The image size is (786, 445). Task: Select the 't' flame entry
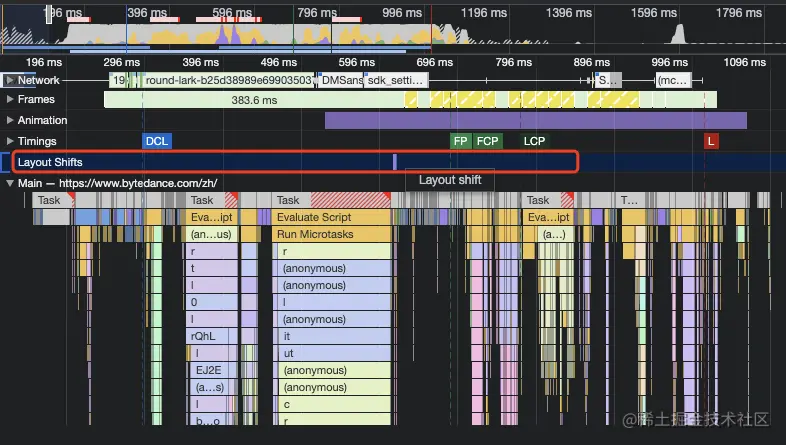(212, 268)
